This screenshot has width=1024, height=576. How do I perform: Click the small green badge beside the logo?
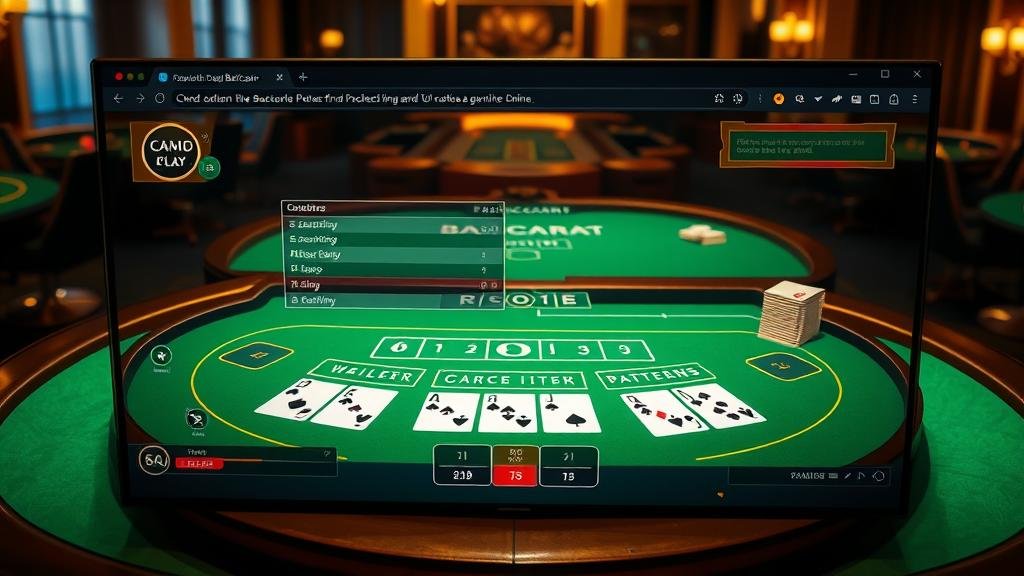[209, 168]
